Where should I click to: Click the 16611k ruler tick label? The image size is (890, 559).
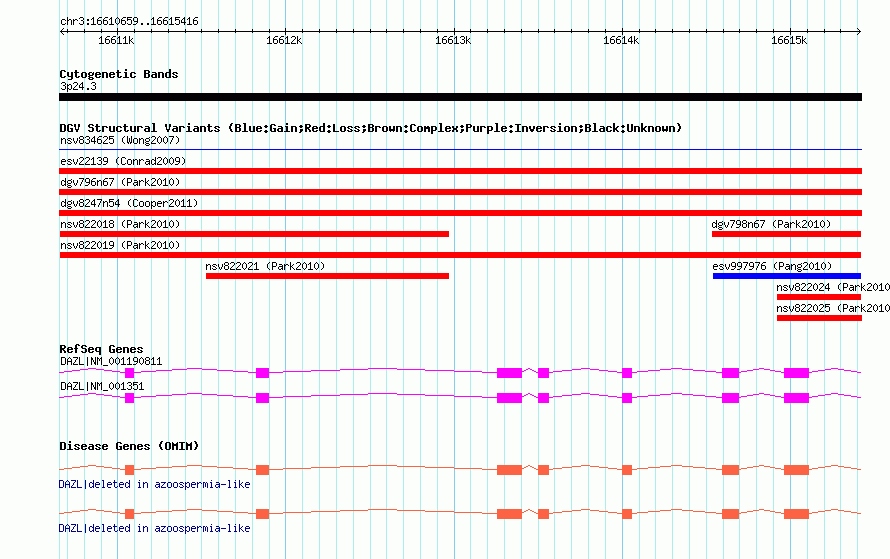[x=116, y=40]
